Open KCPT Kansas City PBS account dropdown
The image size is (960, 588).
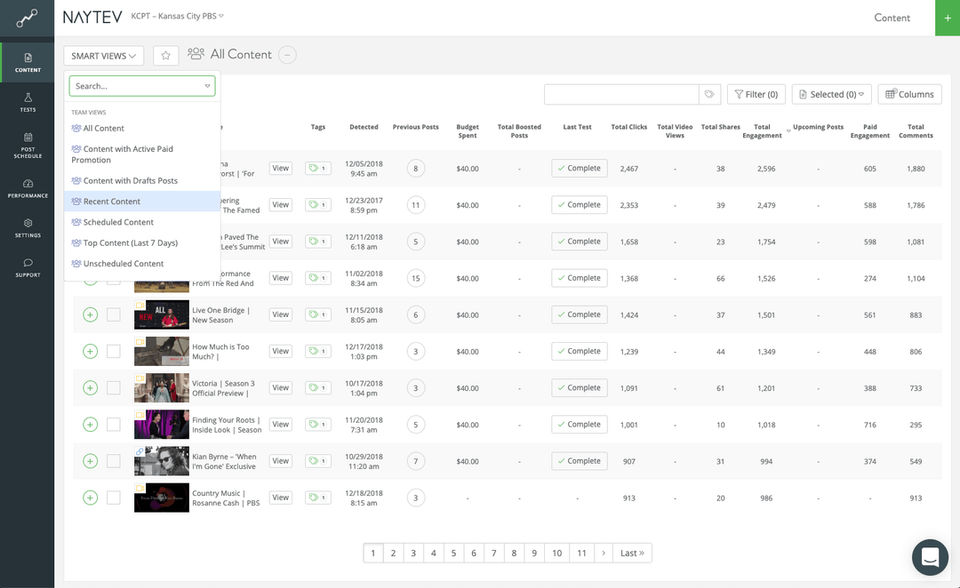point(177,16)
